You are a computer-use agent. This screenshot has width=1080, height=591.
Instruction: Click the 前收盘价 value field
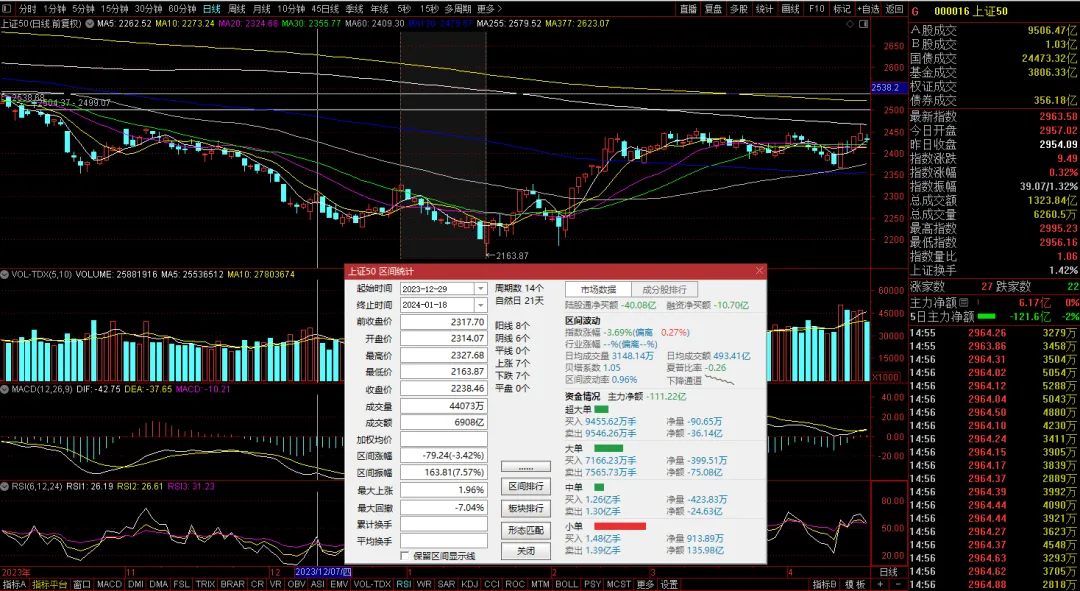[444, 322]
